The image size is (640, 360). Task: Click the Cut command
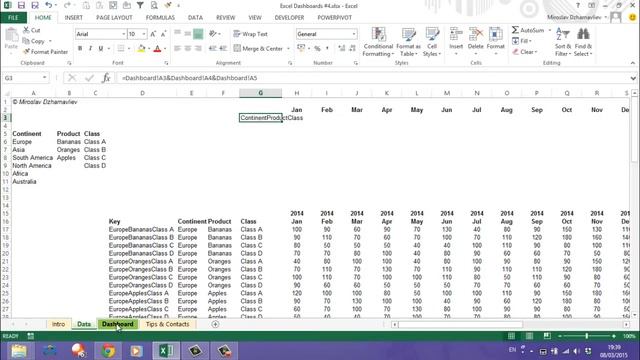point(32,30)
